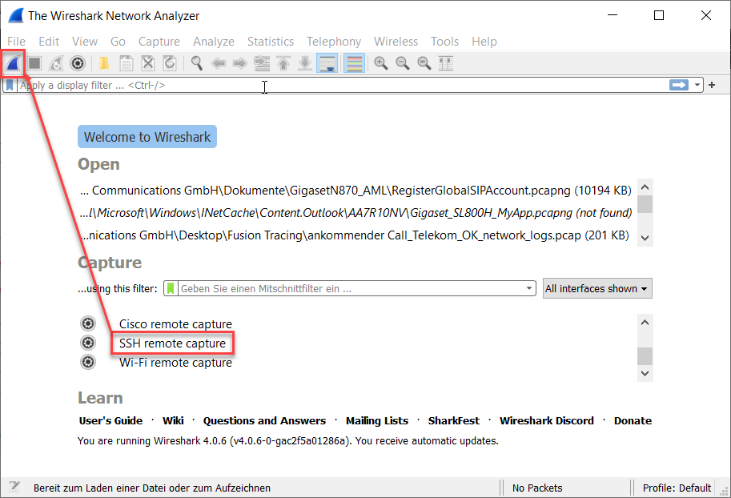731x498 pixels.
Task: Open the File menu
Action: (x=16, y=42)
